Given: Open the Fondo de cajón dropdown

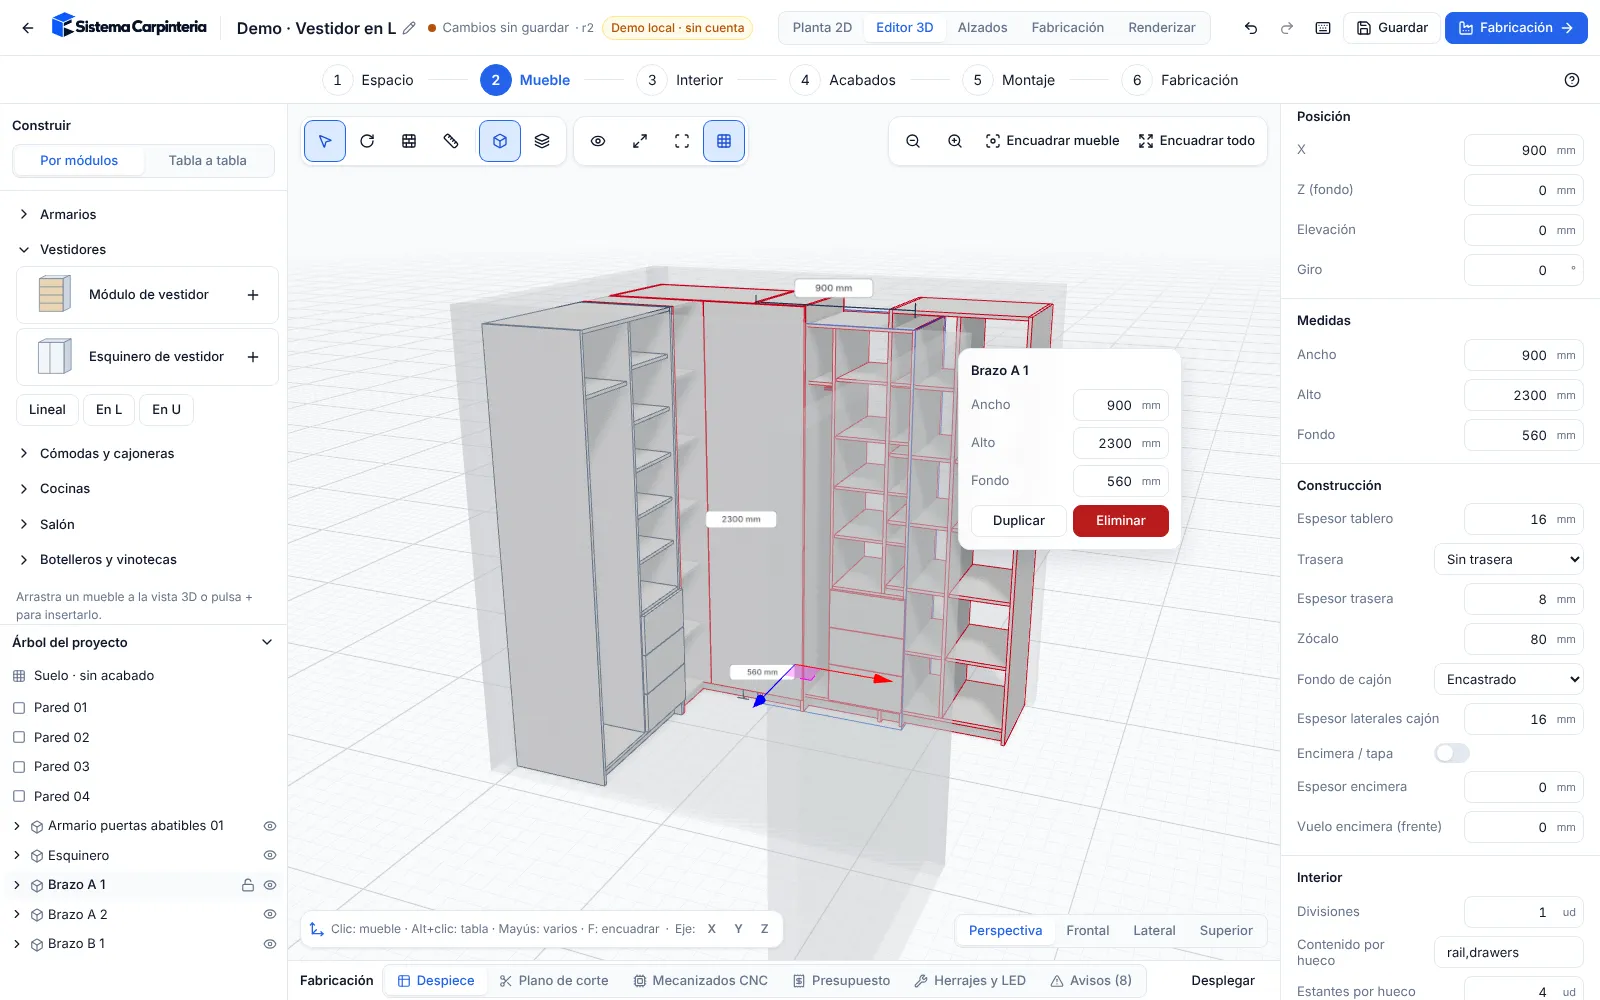Looking at the screenshot, I should point(1509,679).
